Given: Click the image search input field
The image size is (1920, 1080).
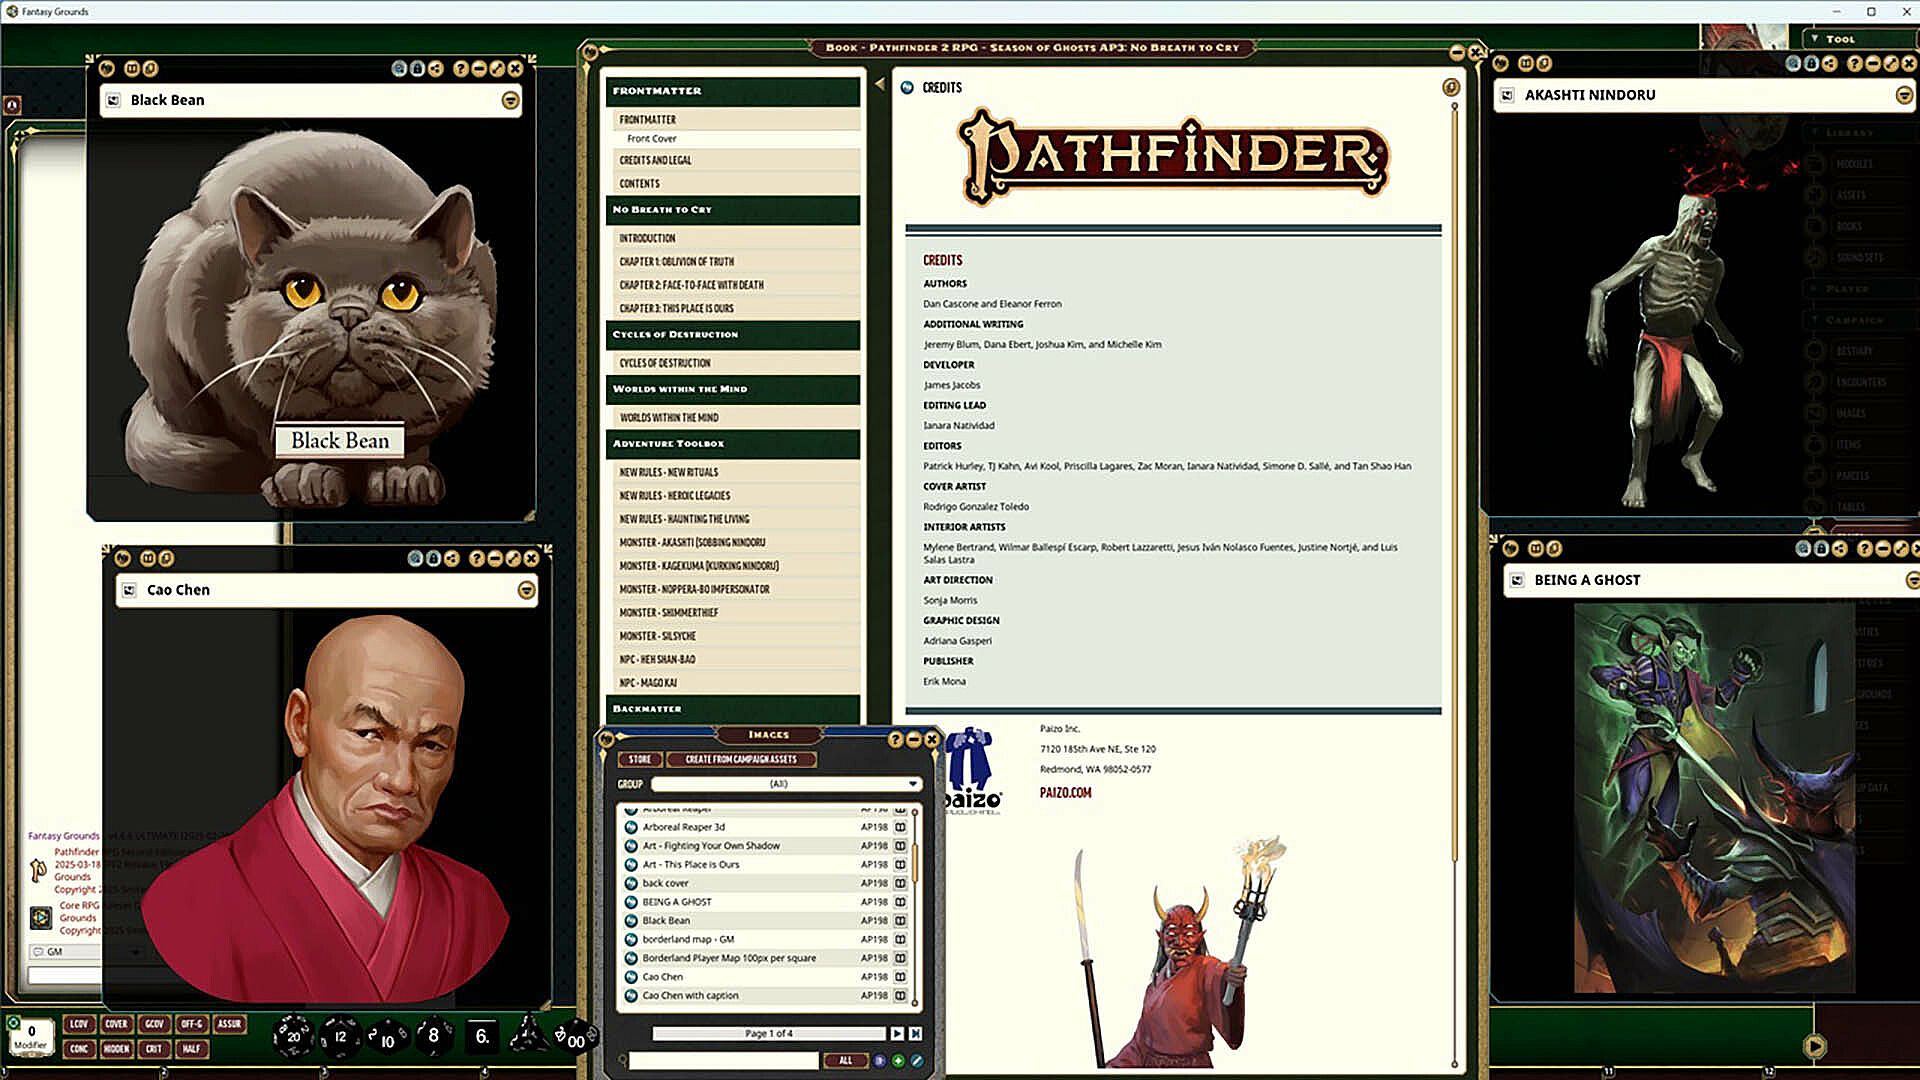Looking at the screenshot, I should tap(722, 1061).
